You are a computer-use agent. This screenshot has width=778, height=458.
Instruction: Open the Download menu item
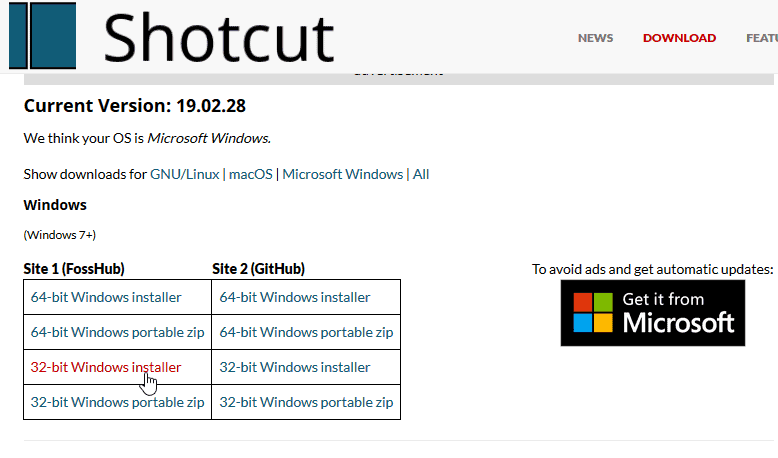[x=679, y=38]
